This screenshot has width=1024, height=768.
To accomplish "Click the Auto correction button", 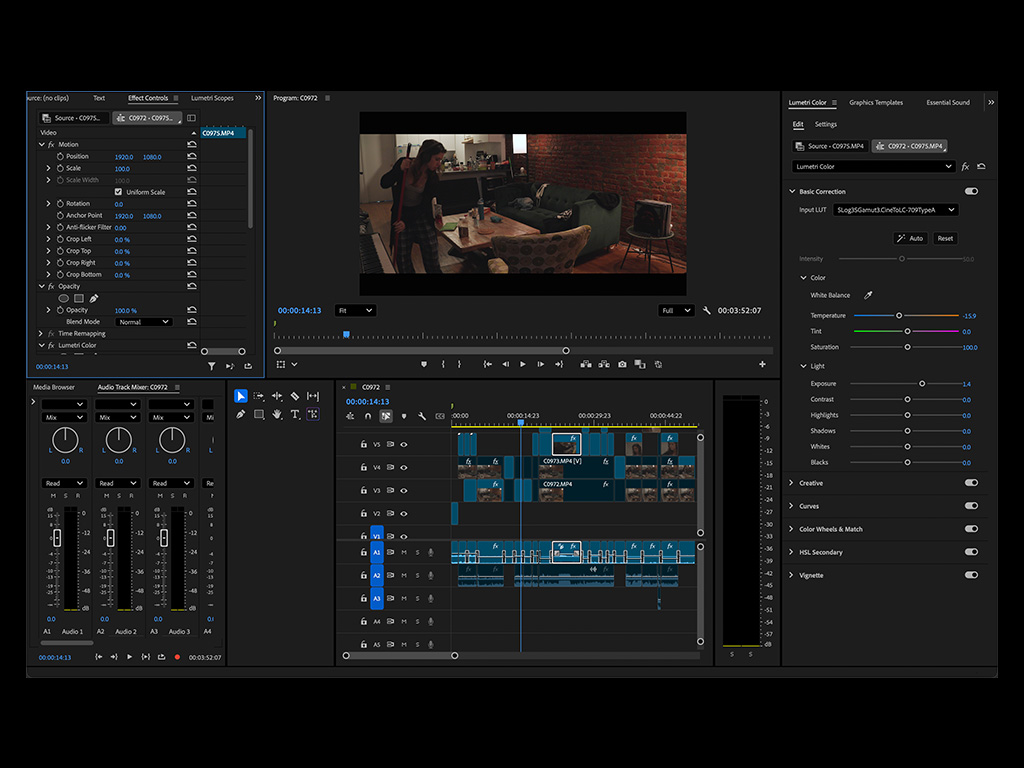I will (911, 237).
